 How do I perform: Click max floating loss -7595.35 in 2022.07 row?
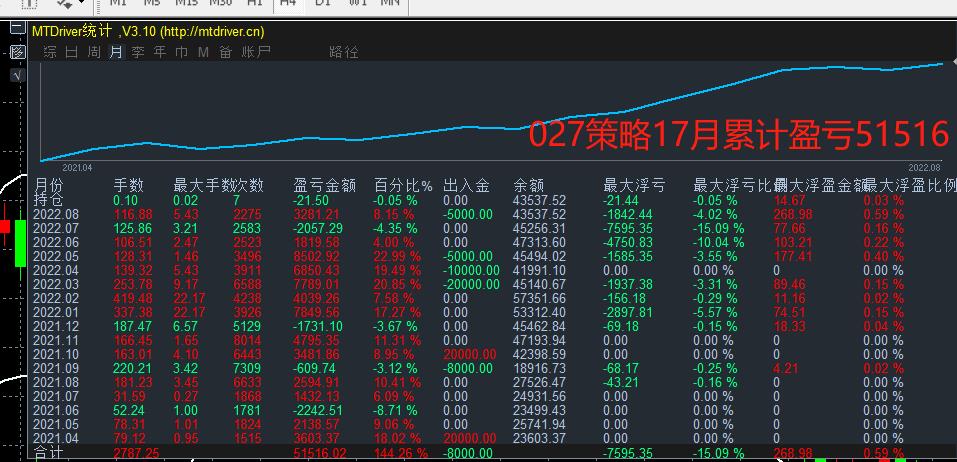tap(628, 228)
